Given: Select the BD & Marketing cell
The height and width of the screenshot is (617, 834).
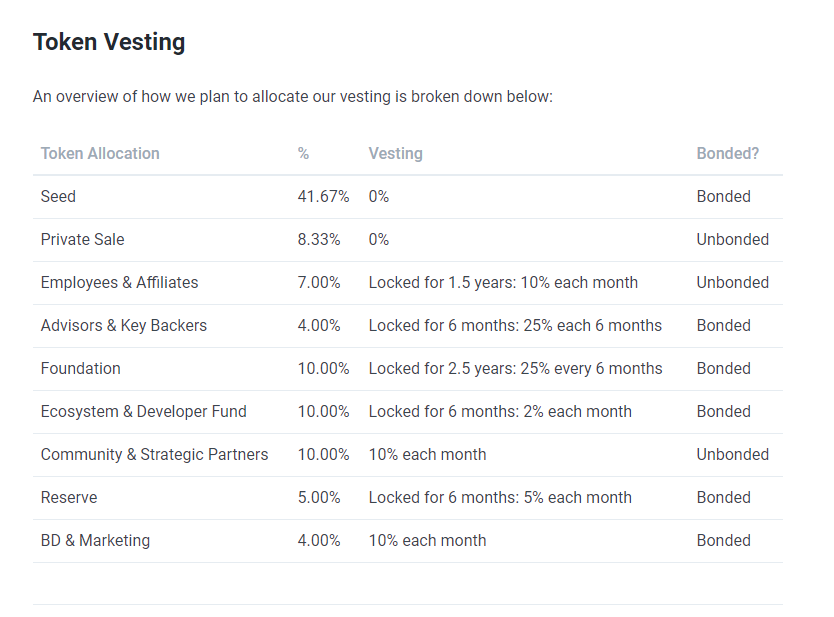Looking at the screenshot, I should click(x=95, y=540).
